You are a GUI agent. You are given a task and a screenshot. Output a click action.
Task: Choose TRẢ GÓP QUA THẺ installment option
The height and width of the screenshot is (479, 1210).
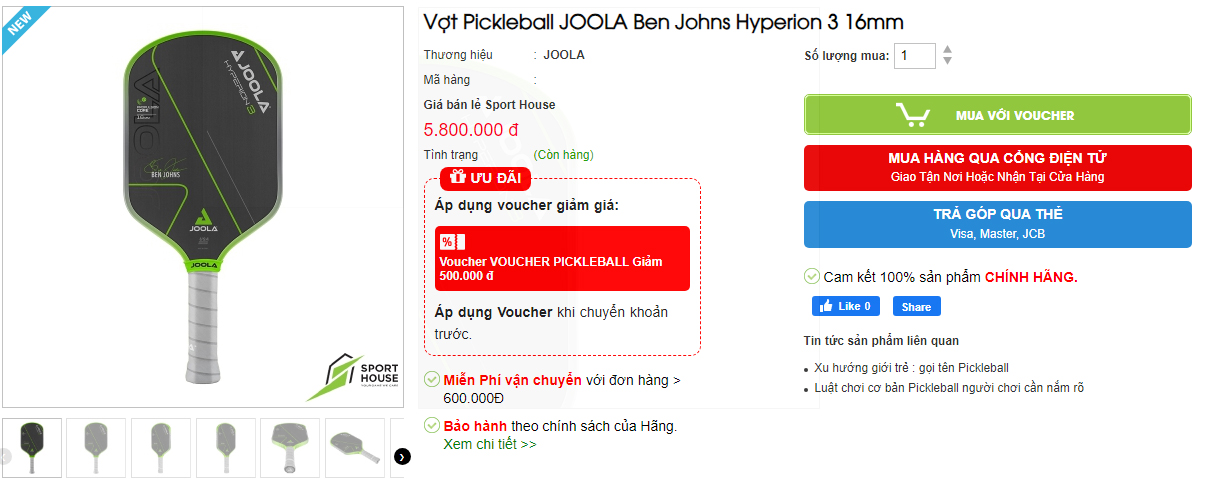pyautogui.click(x=998, y=224)
